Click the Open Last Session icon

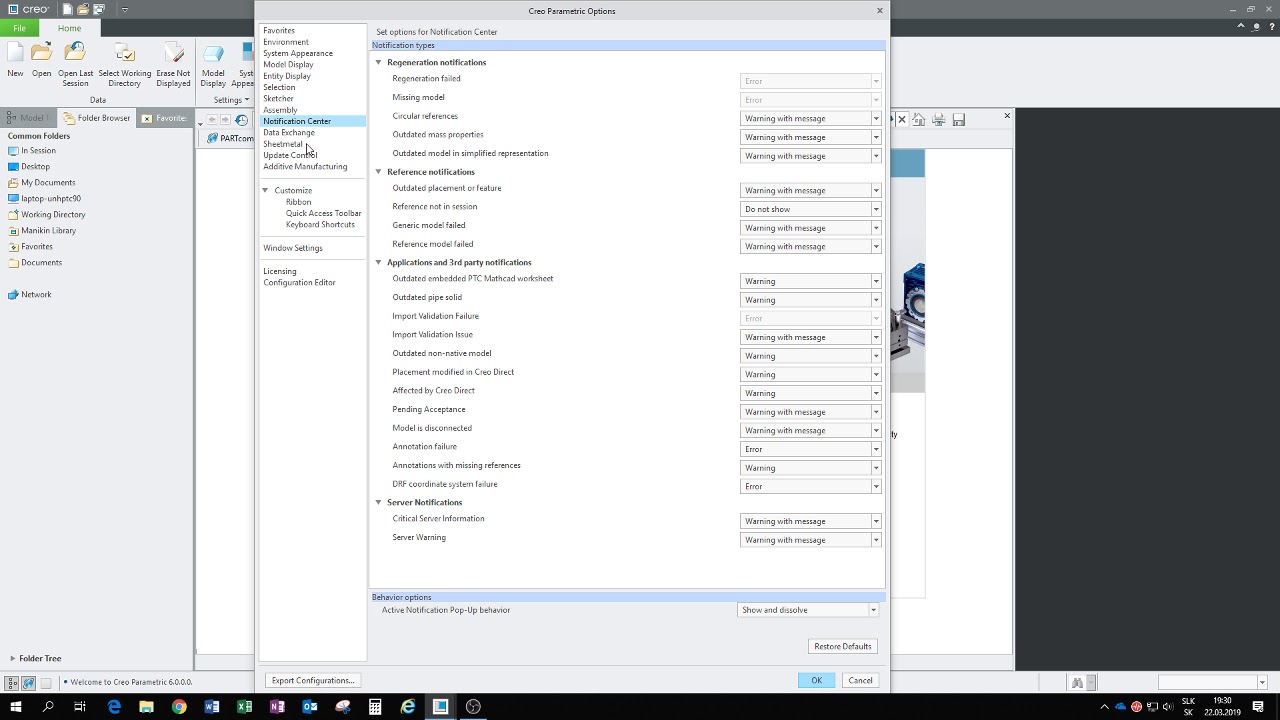coord(76,53)
